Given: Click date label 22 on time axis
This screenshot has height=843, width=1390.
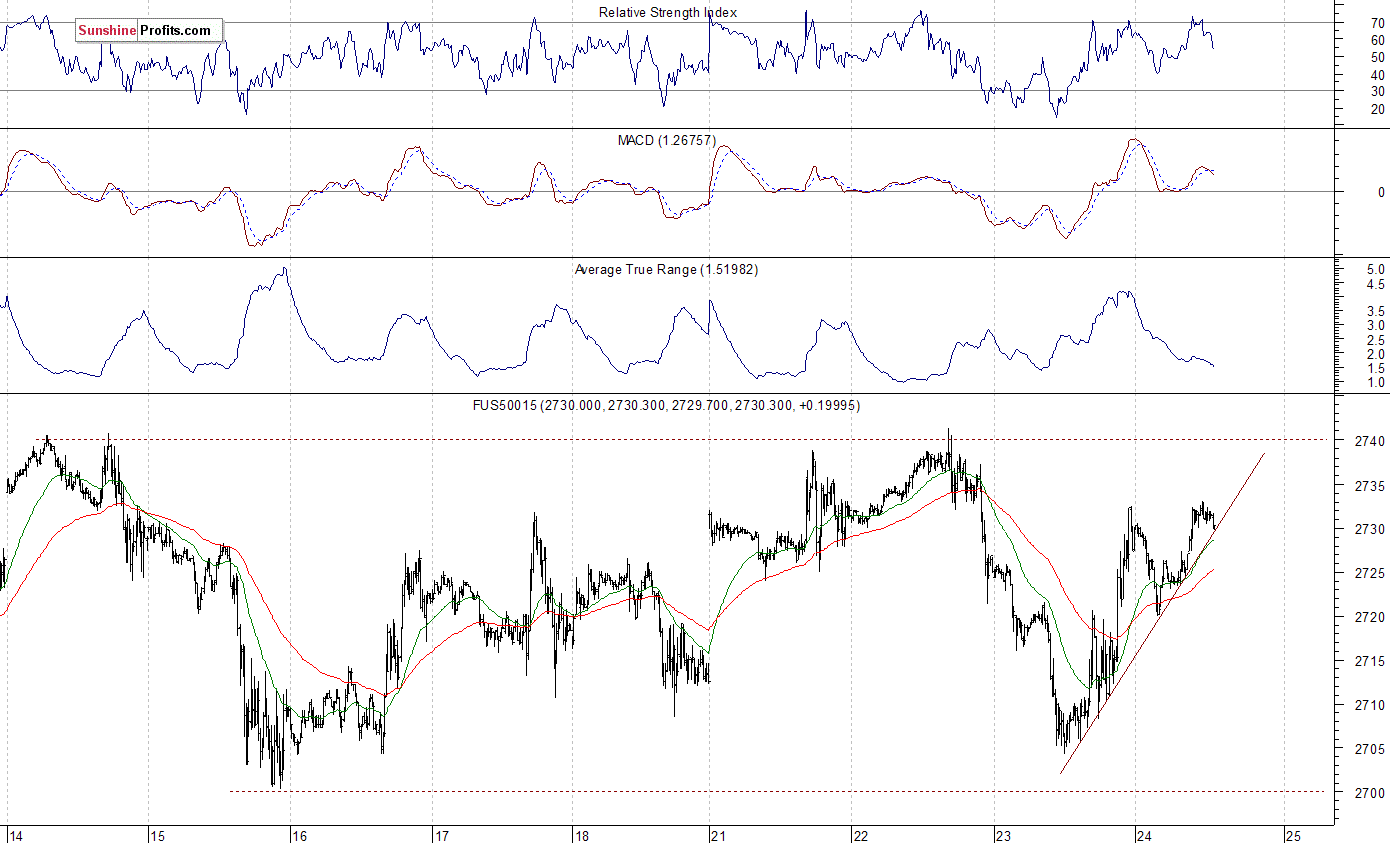Looking at the screenshot, I should pyautogui.click(x=859, y=835).
